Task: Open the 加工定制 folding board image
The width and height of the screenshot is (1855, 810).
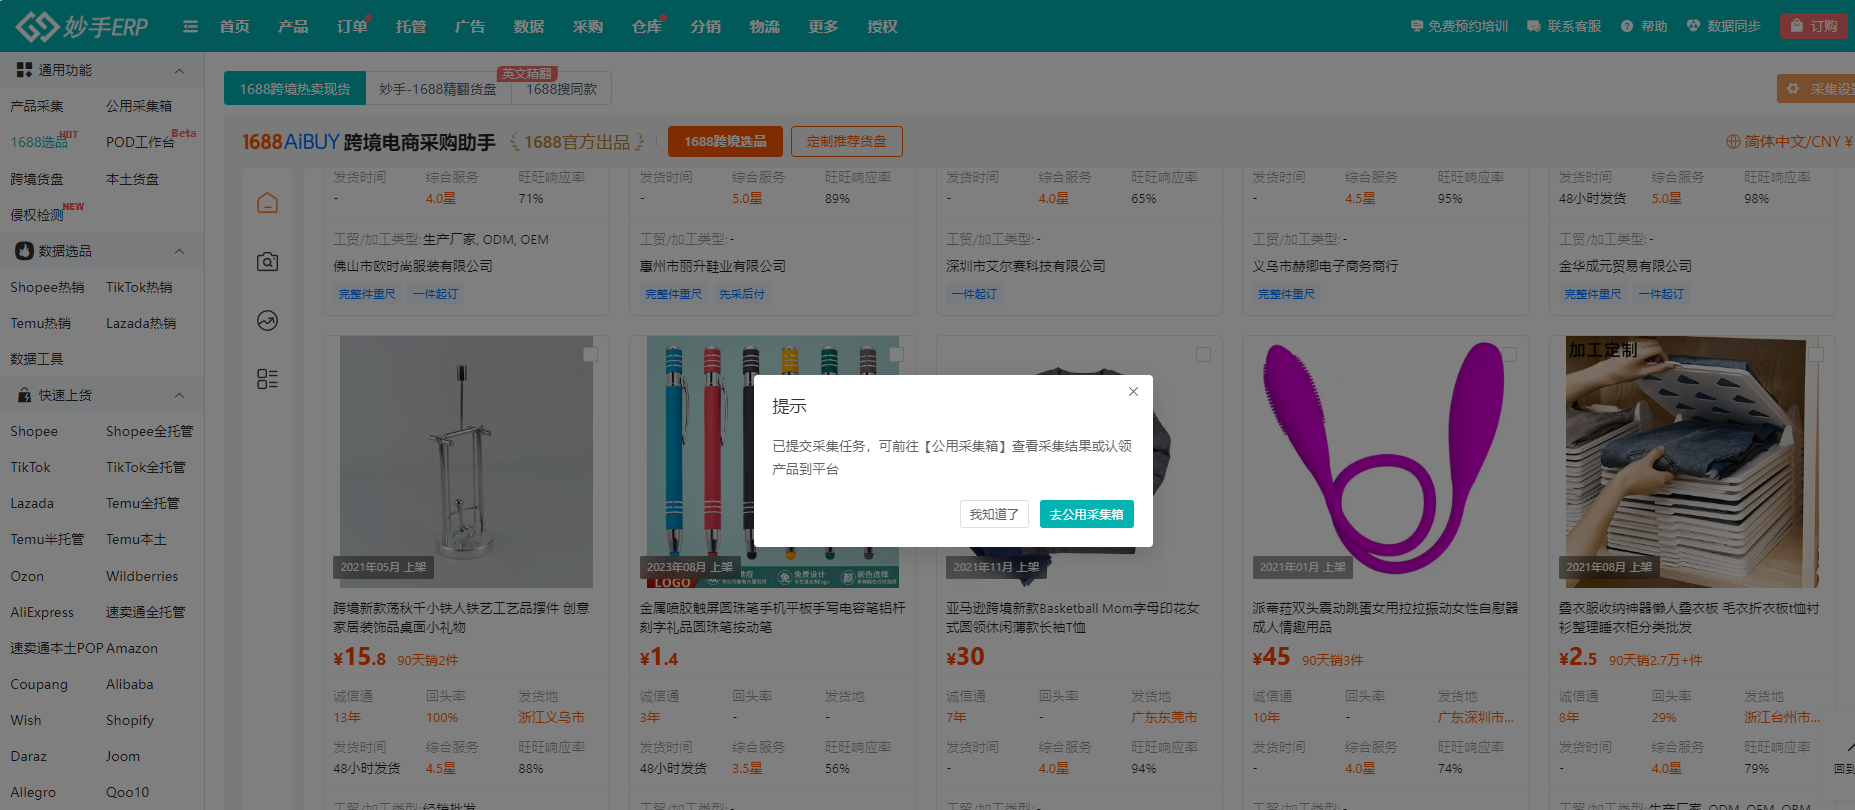Action: (x=1692, y=461)
